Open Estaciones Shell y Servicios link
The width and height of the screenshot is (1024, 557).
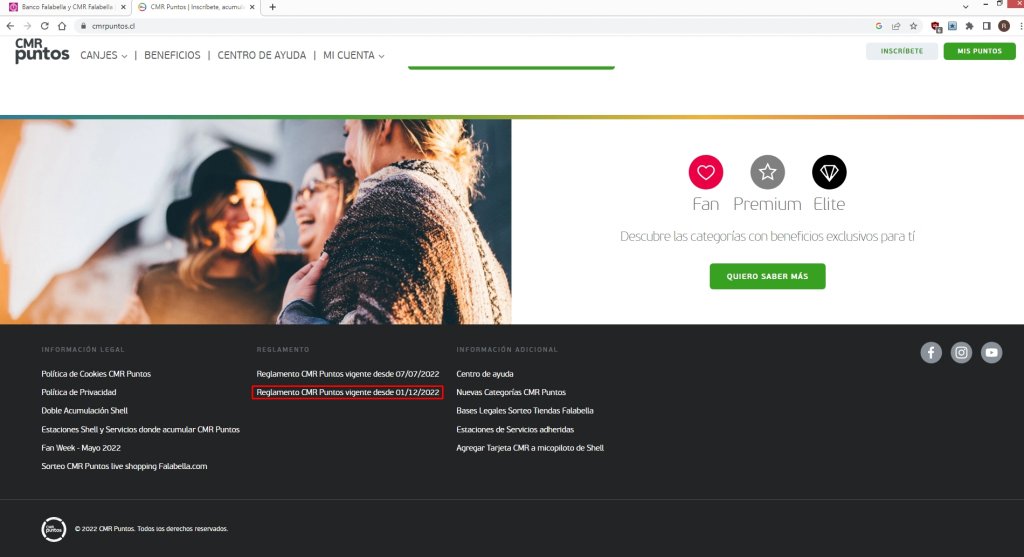140,430
